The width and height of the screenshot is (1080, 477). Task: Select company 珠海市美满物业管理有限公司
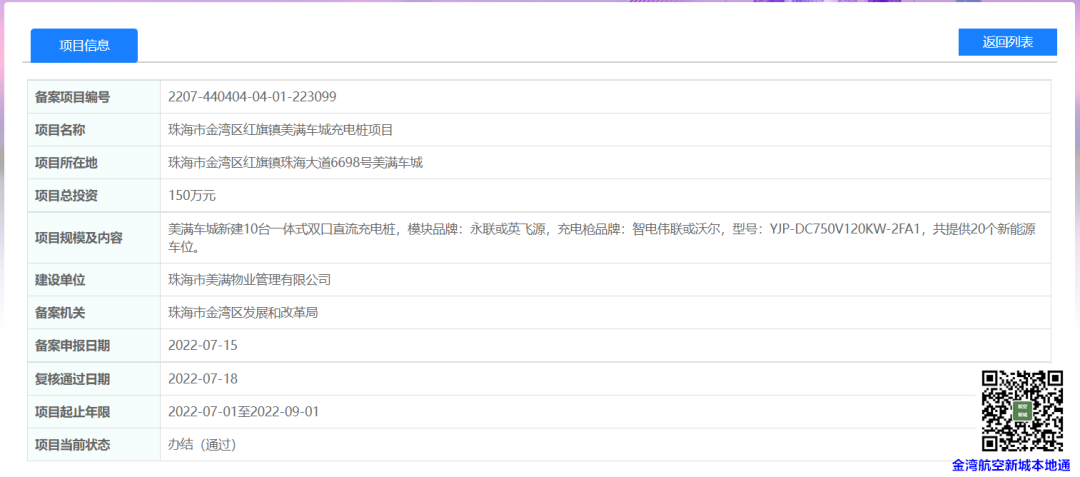click(x=249, y=280)
